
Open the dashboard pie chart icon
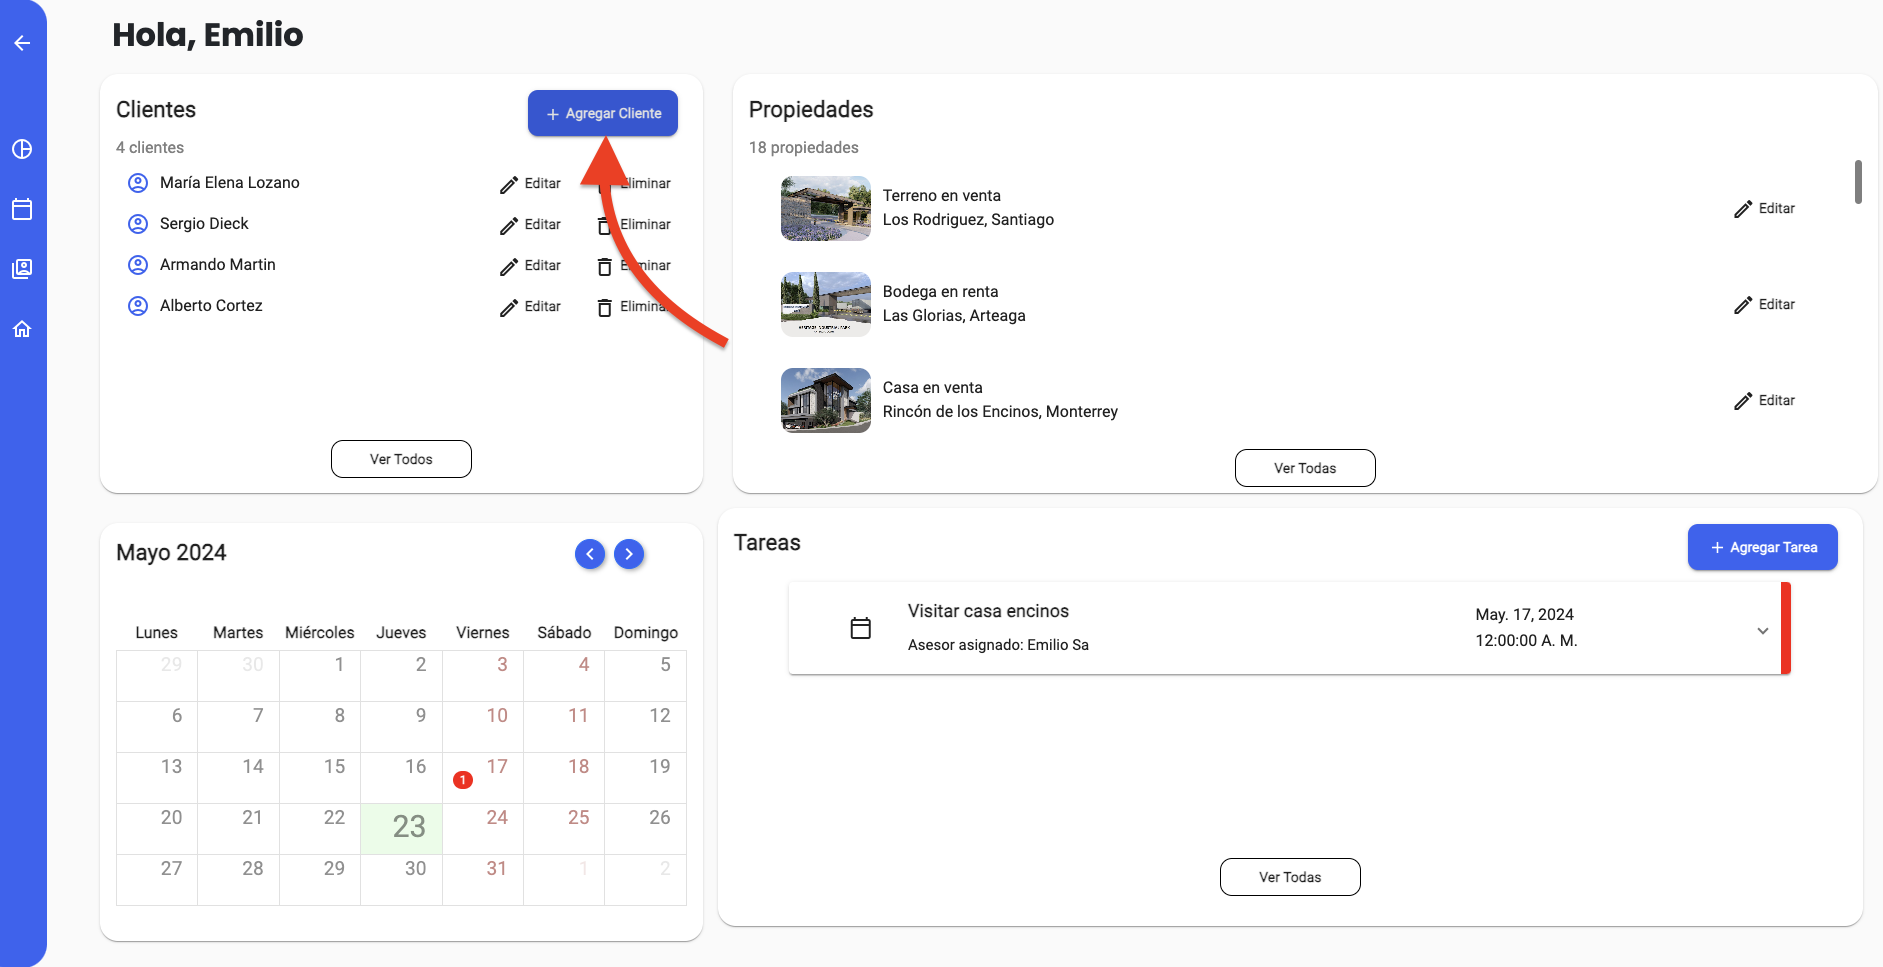click(22, 149)
